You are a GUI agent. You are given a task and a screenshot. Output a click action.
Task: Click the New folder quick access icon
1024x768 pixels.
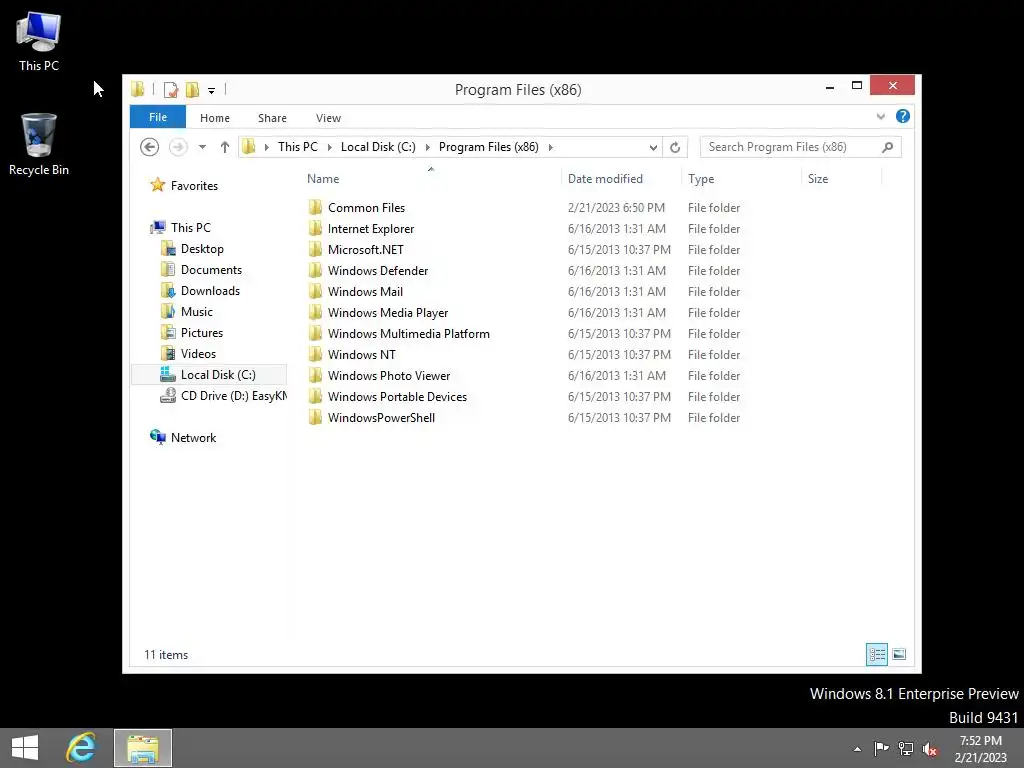[x=193, y=89]
